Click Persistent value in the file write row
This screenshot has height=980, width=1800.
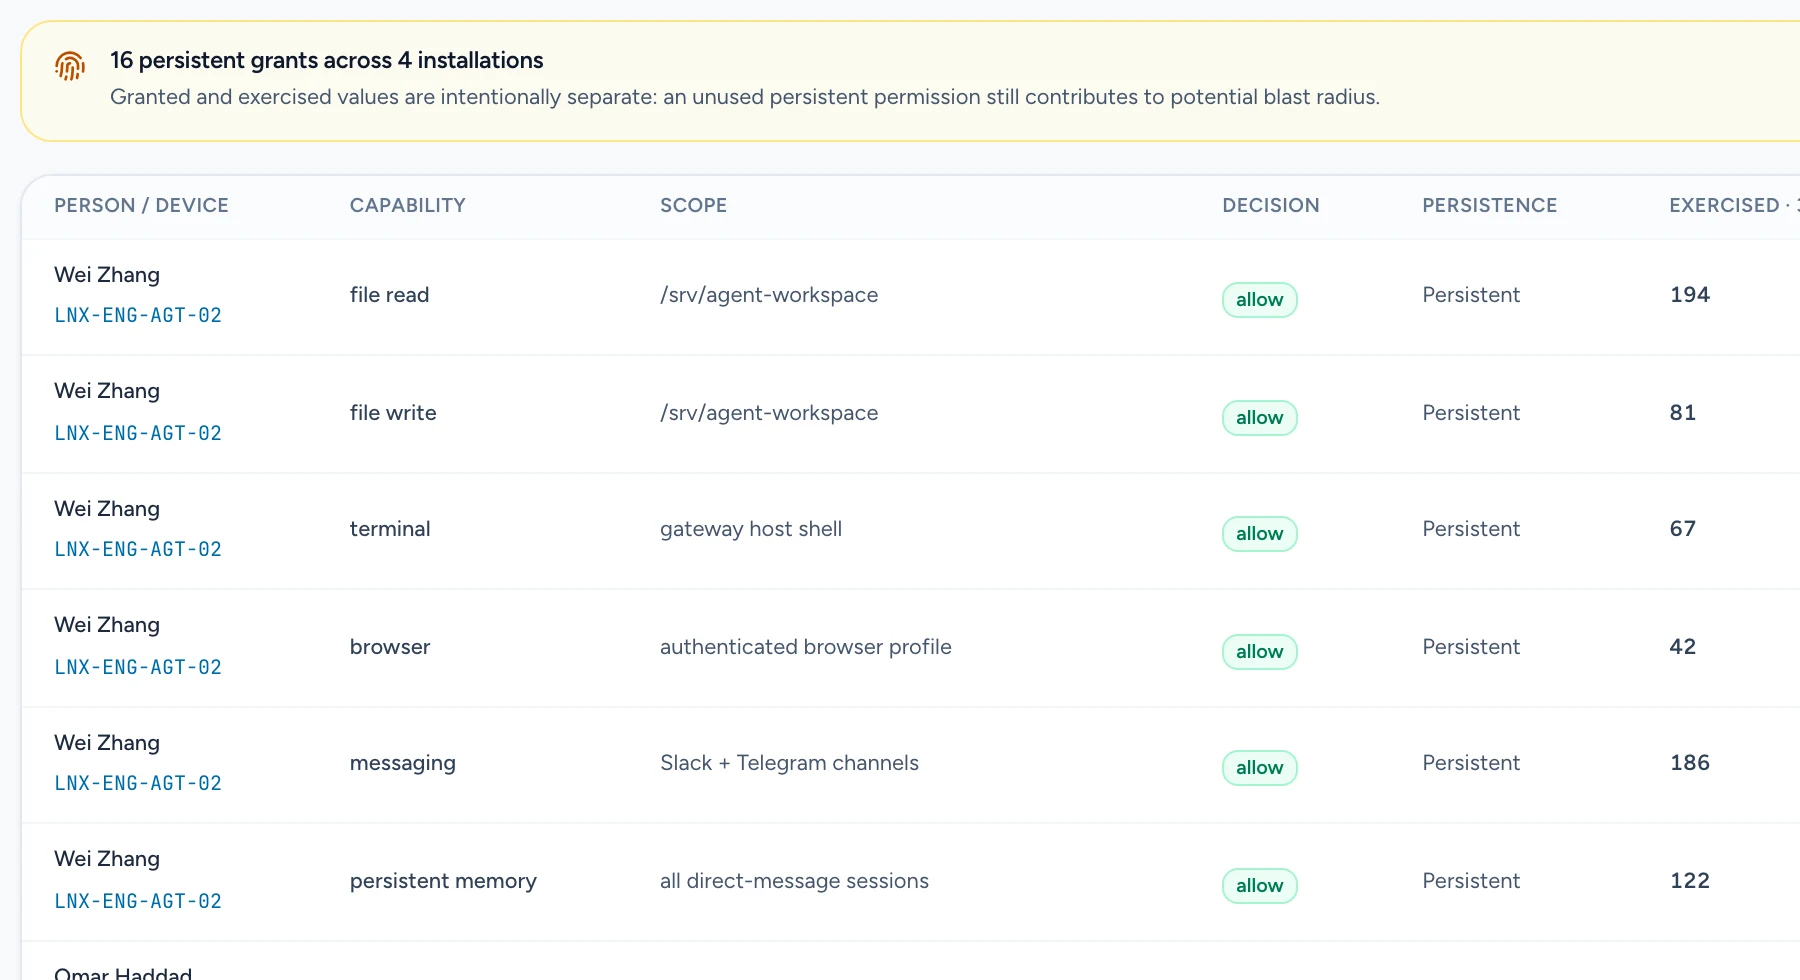[x=1471, y=413]
